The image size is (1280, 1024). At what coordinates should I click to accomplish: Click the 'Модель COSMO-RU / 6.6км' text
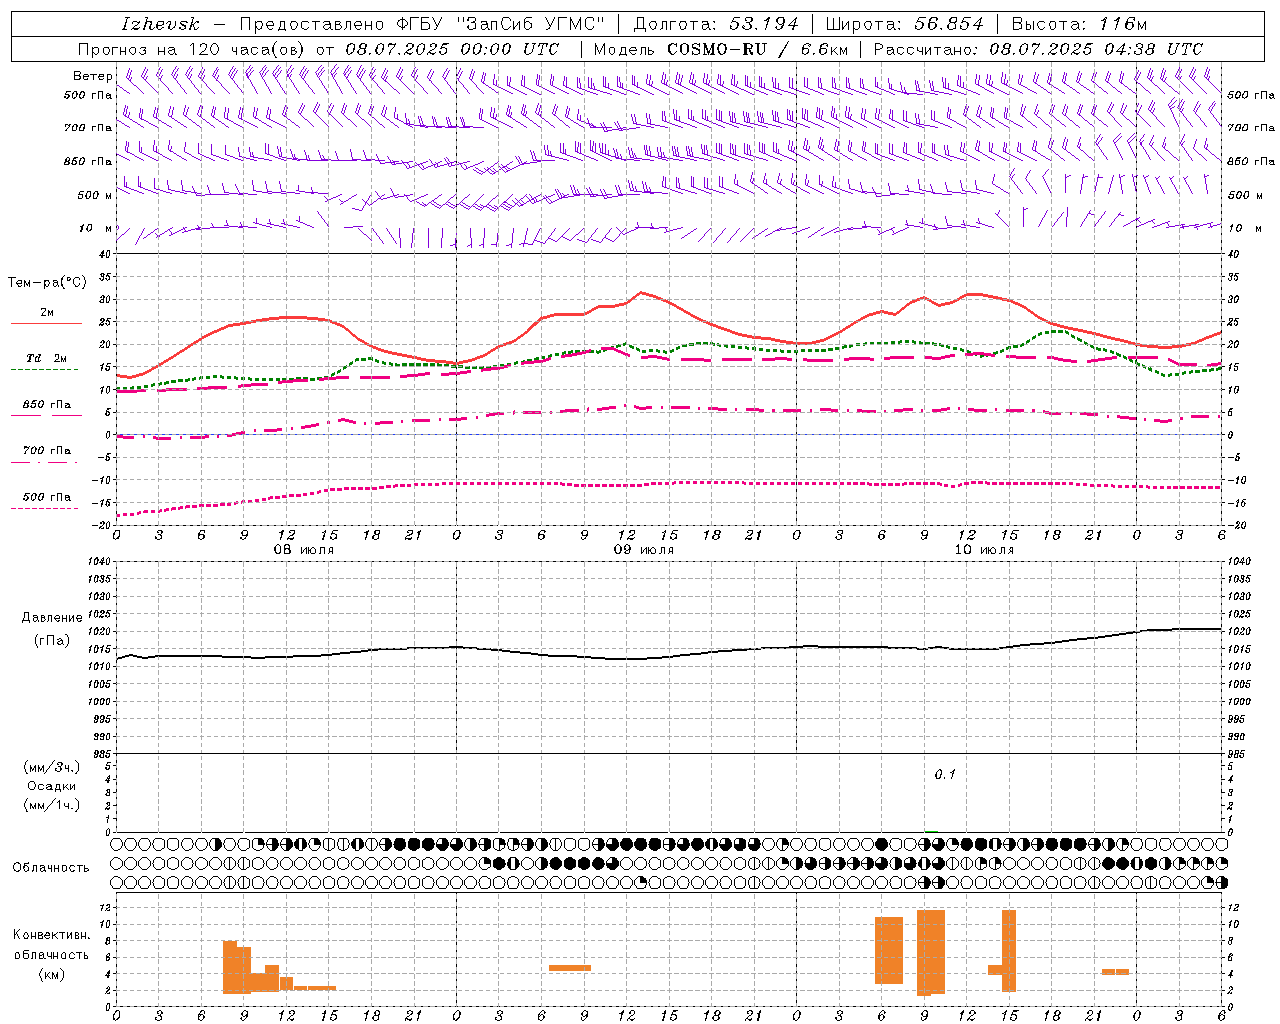point(721,49)
